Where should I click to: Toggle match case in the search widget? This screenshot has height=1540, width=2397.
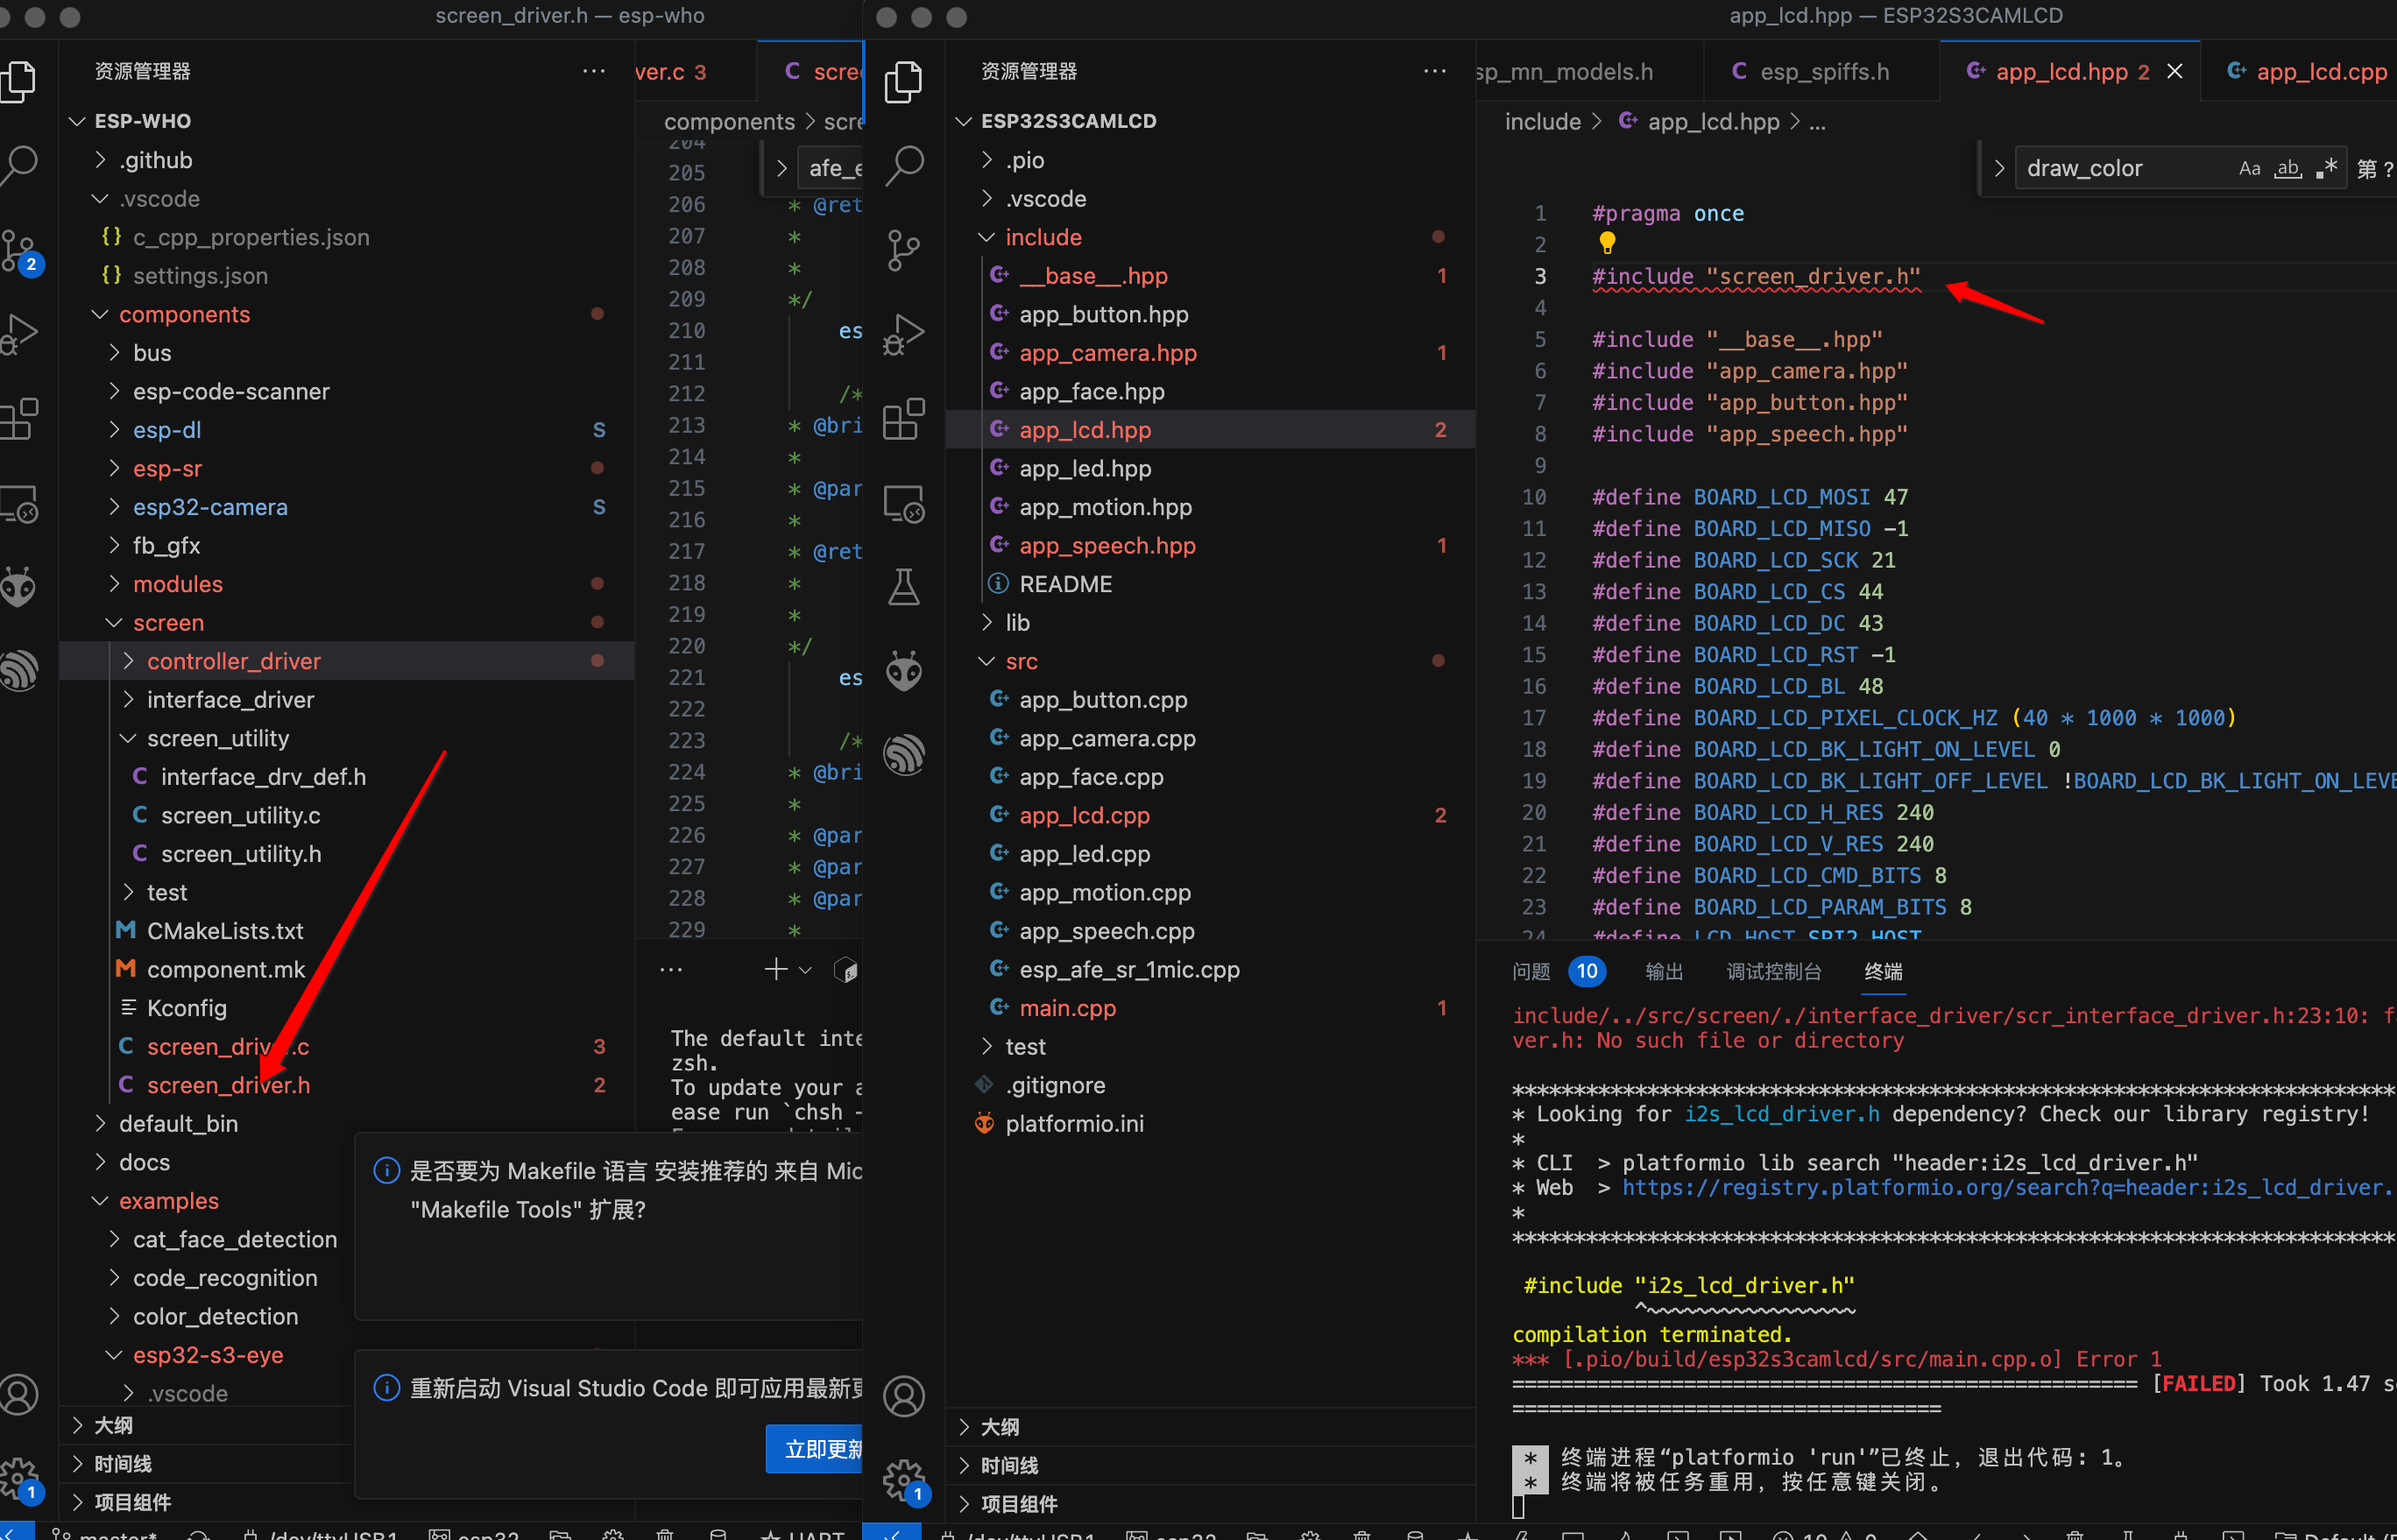point(2250,167)
